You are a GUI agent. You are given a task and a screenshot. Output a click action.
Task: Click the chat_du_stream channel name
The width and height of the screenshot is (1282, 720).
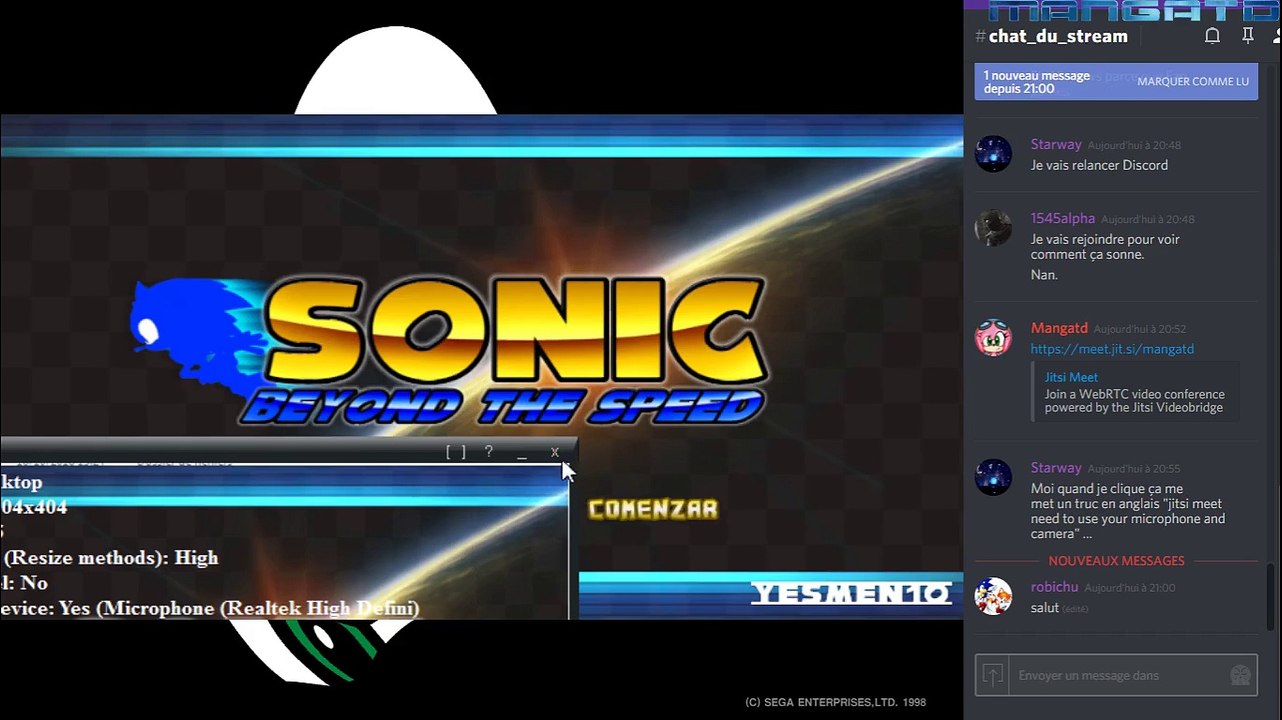click(x=1058, y=36)
